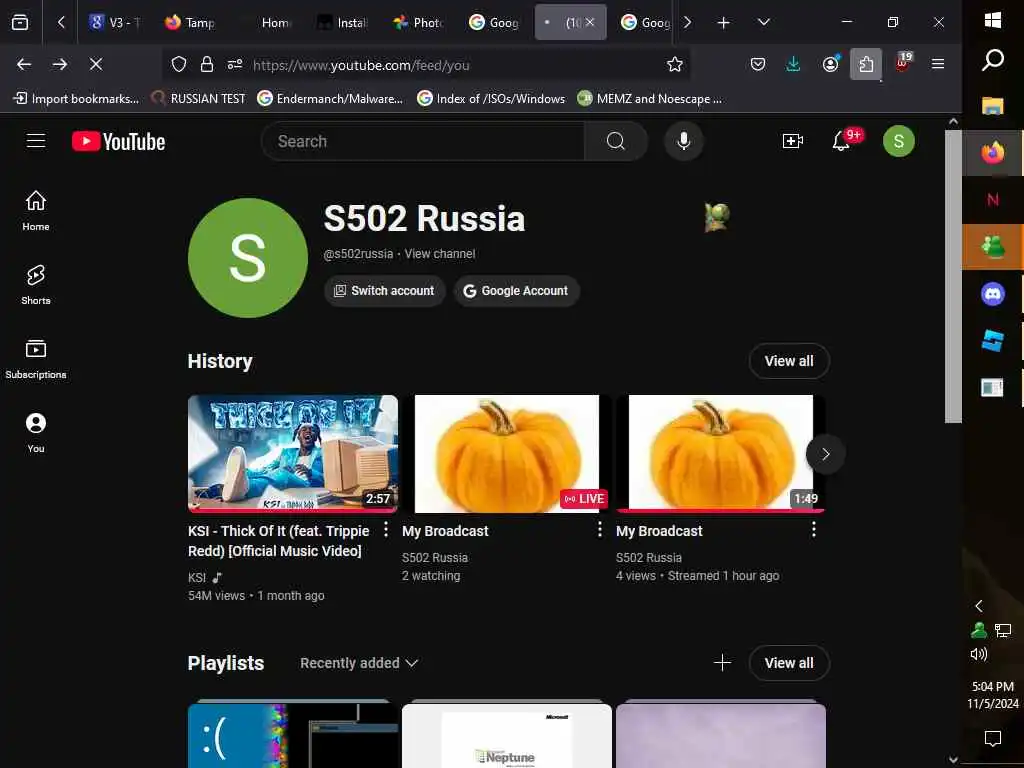Open the site permissions icon in the address bar
The height and width of the screenshot is (768, 1024).
234,64
